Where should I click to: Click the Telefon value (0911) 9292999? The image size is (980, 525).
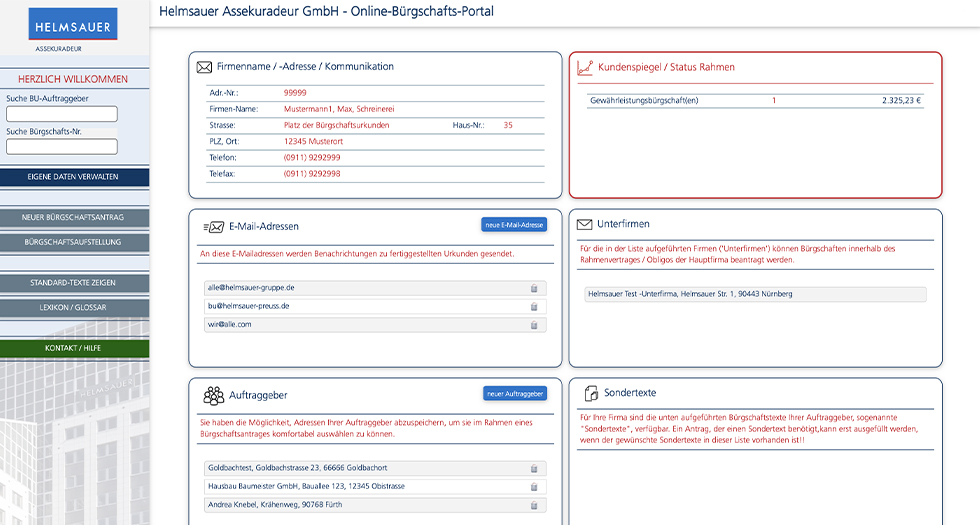[312, 158]
